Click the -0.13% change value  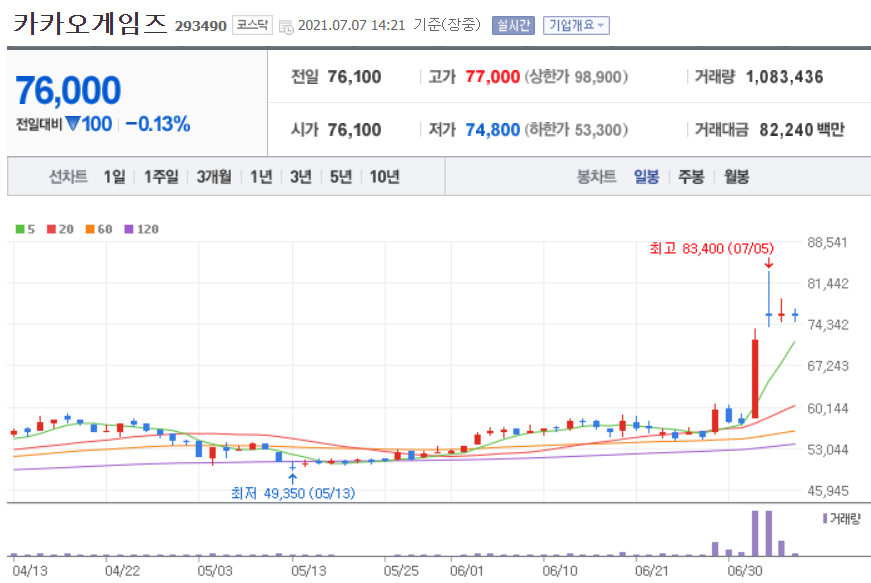point(158,124)
